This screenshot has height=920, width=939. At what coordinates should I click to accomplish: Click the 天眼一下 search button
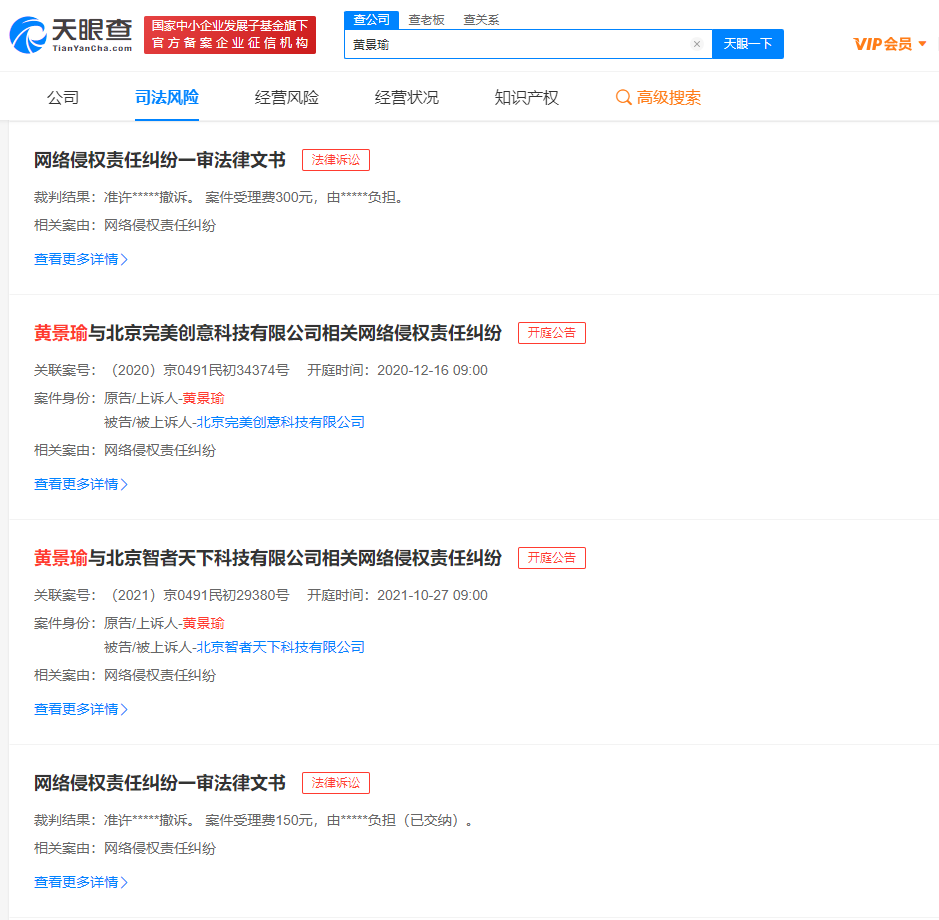[747, 44]
